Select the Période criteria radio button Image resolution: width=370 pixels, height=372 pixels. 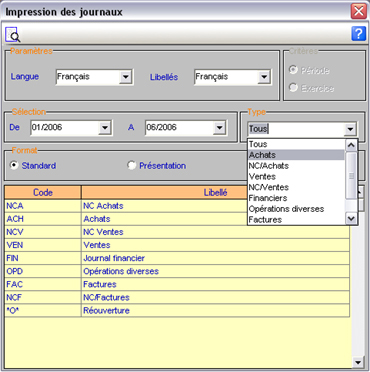pyautogui.click(x=293, y=70)
